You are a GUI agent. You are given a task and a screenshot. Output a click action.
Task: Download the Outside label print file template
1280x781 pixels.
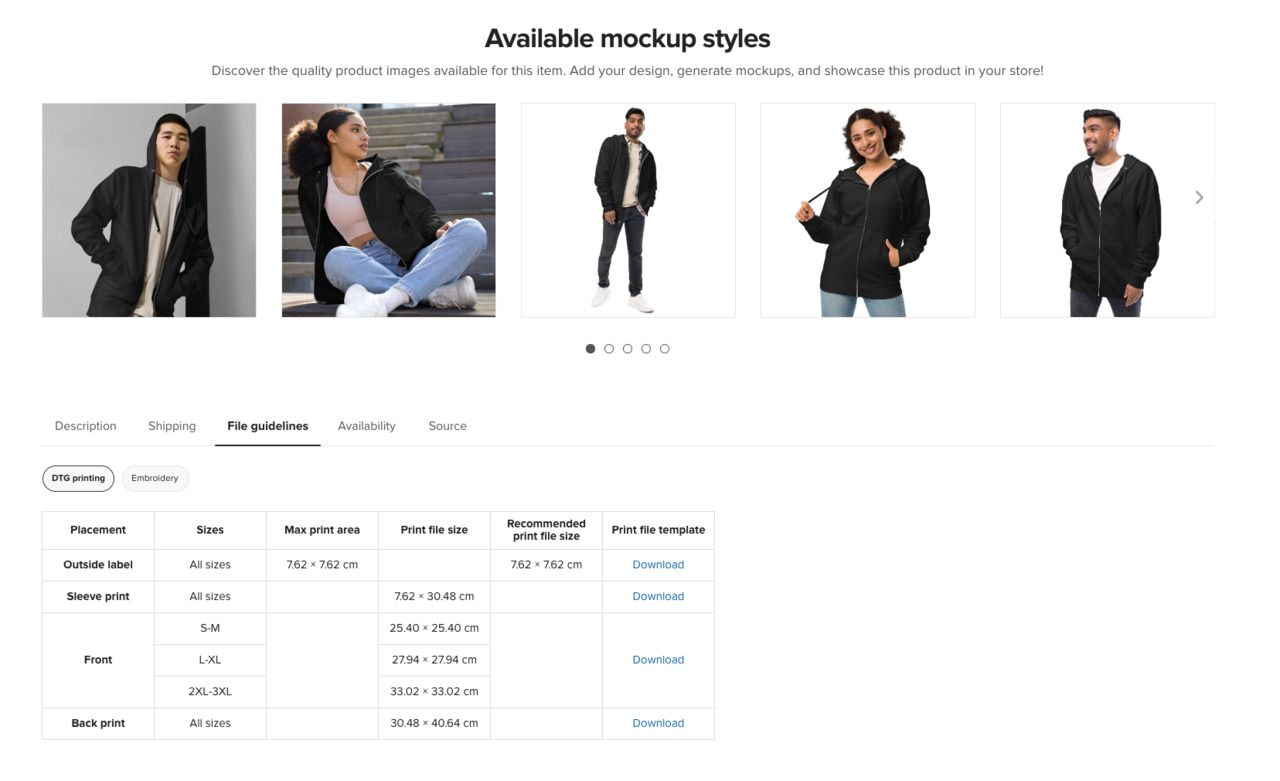click(657, 564)
